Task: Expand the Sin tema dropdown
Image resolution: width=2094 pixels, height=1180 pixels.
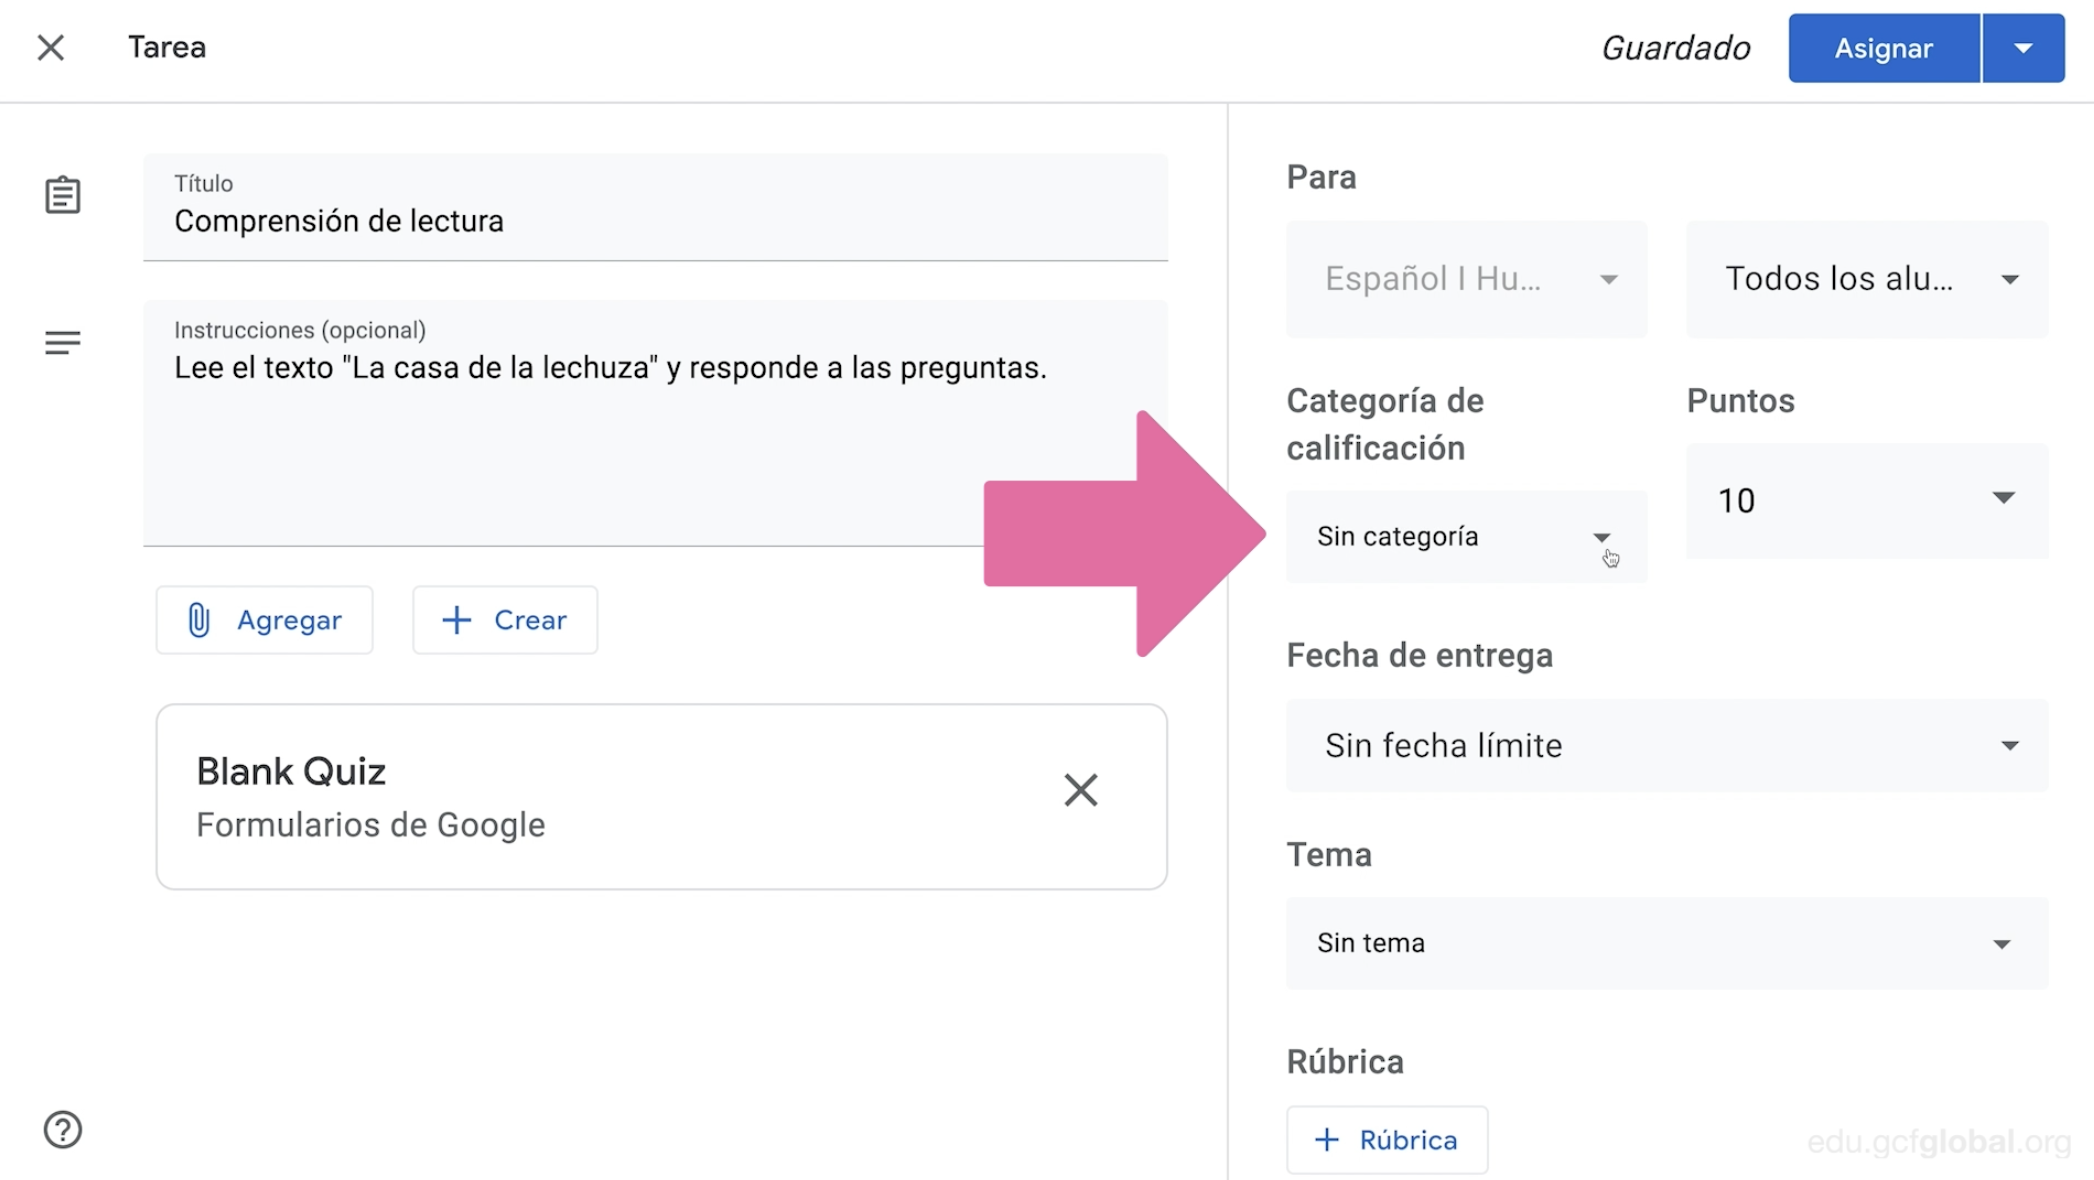Action: (x=1667, y=943)
